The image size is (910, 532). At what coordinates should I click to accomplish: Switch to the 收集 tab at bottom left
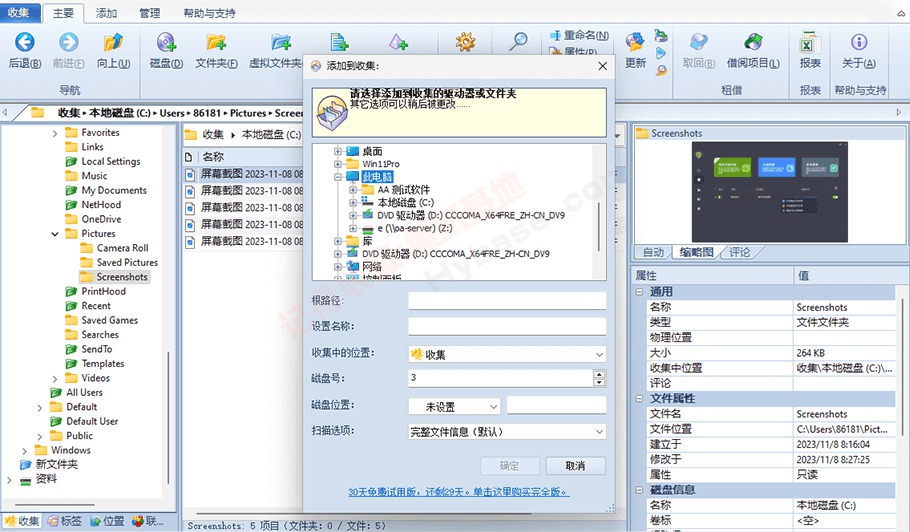click(x=21, y=521)
